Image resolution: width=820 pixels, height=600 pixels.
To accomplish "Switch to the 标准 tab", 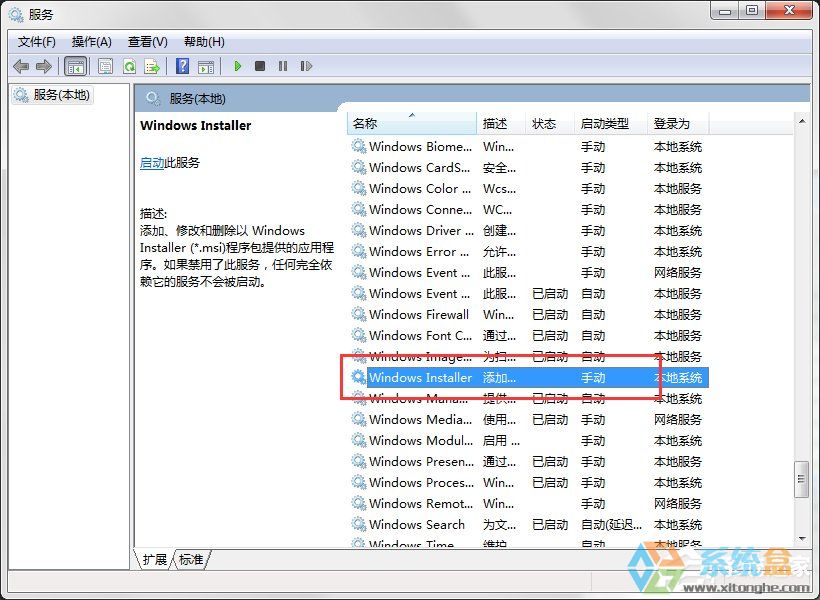I will (x=191, y=559).
